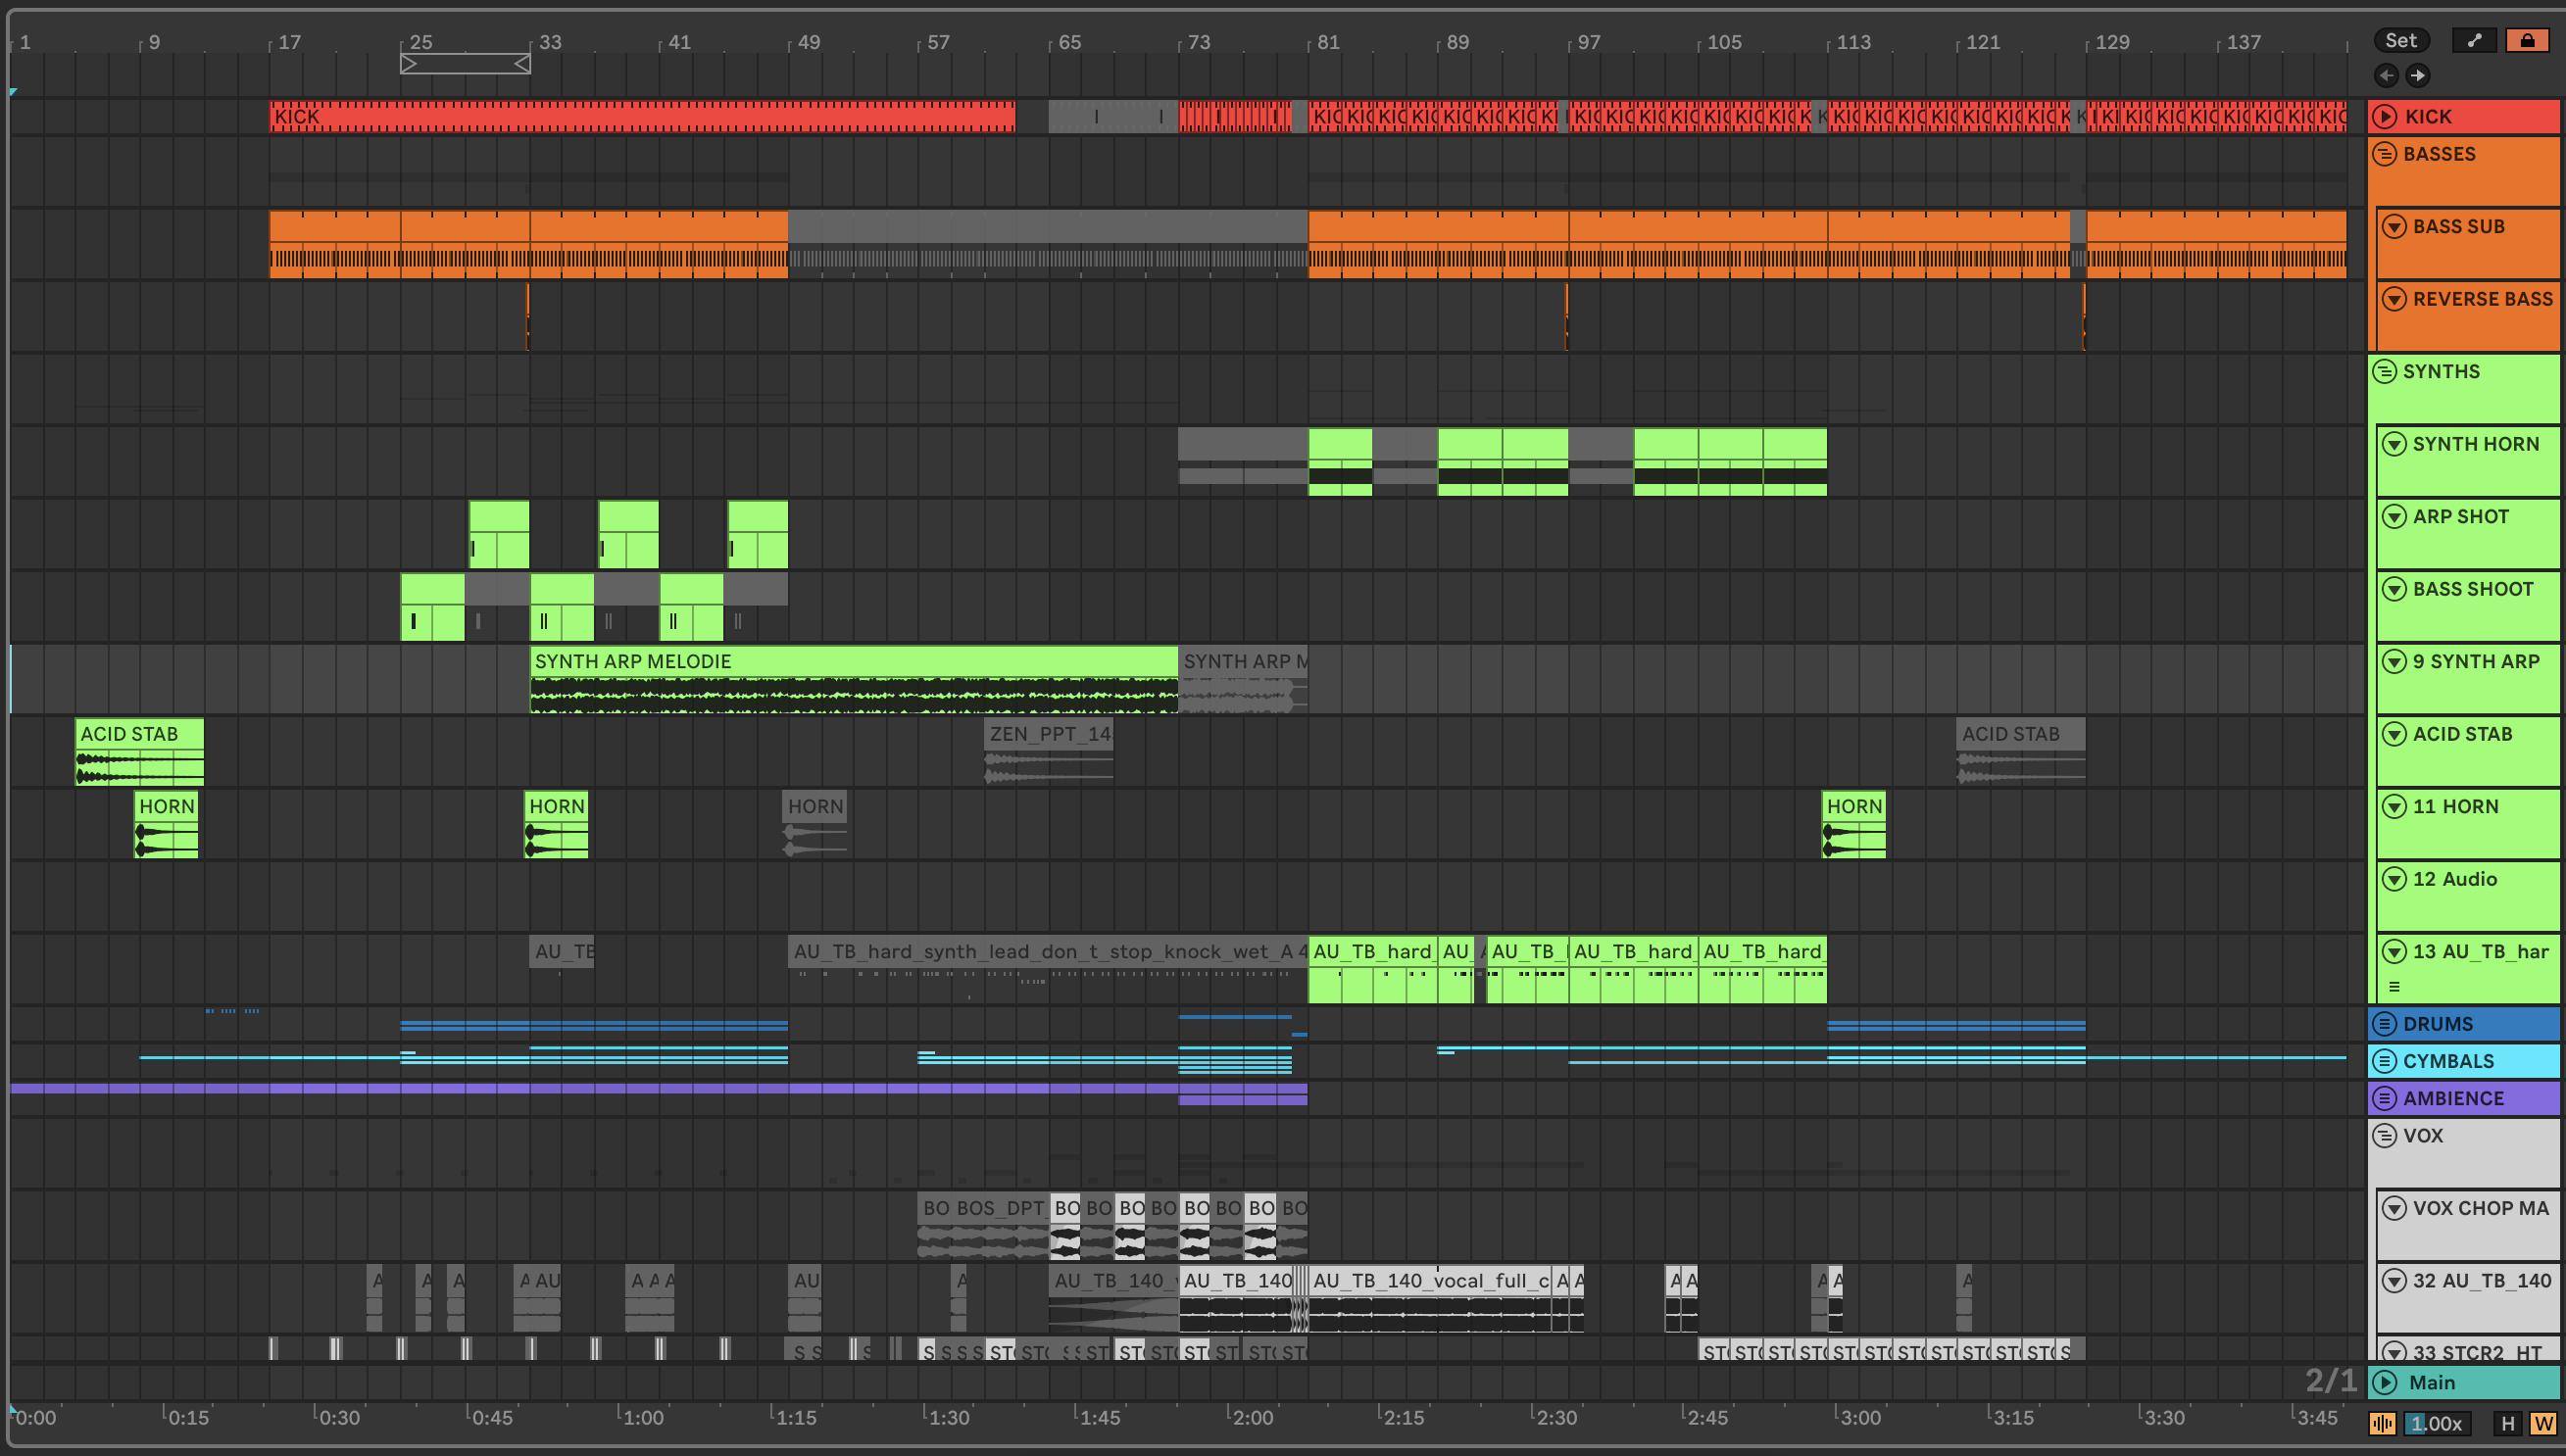The height and width of the screenshot is (1456, 2566).
Task: Unfold the CYMBALS group icon
Action: (x=2385, y=1061)
